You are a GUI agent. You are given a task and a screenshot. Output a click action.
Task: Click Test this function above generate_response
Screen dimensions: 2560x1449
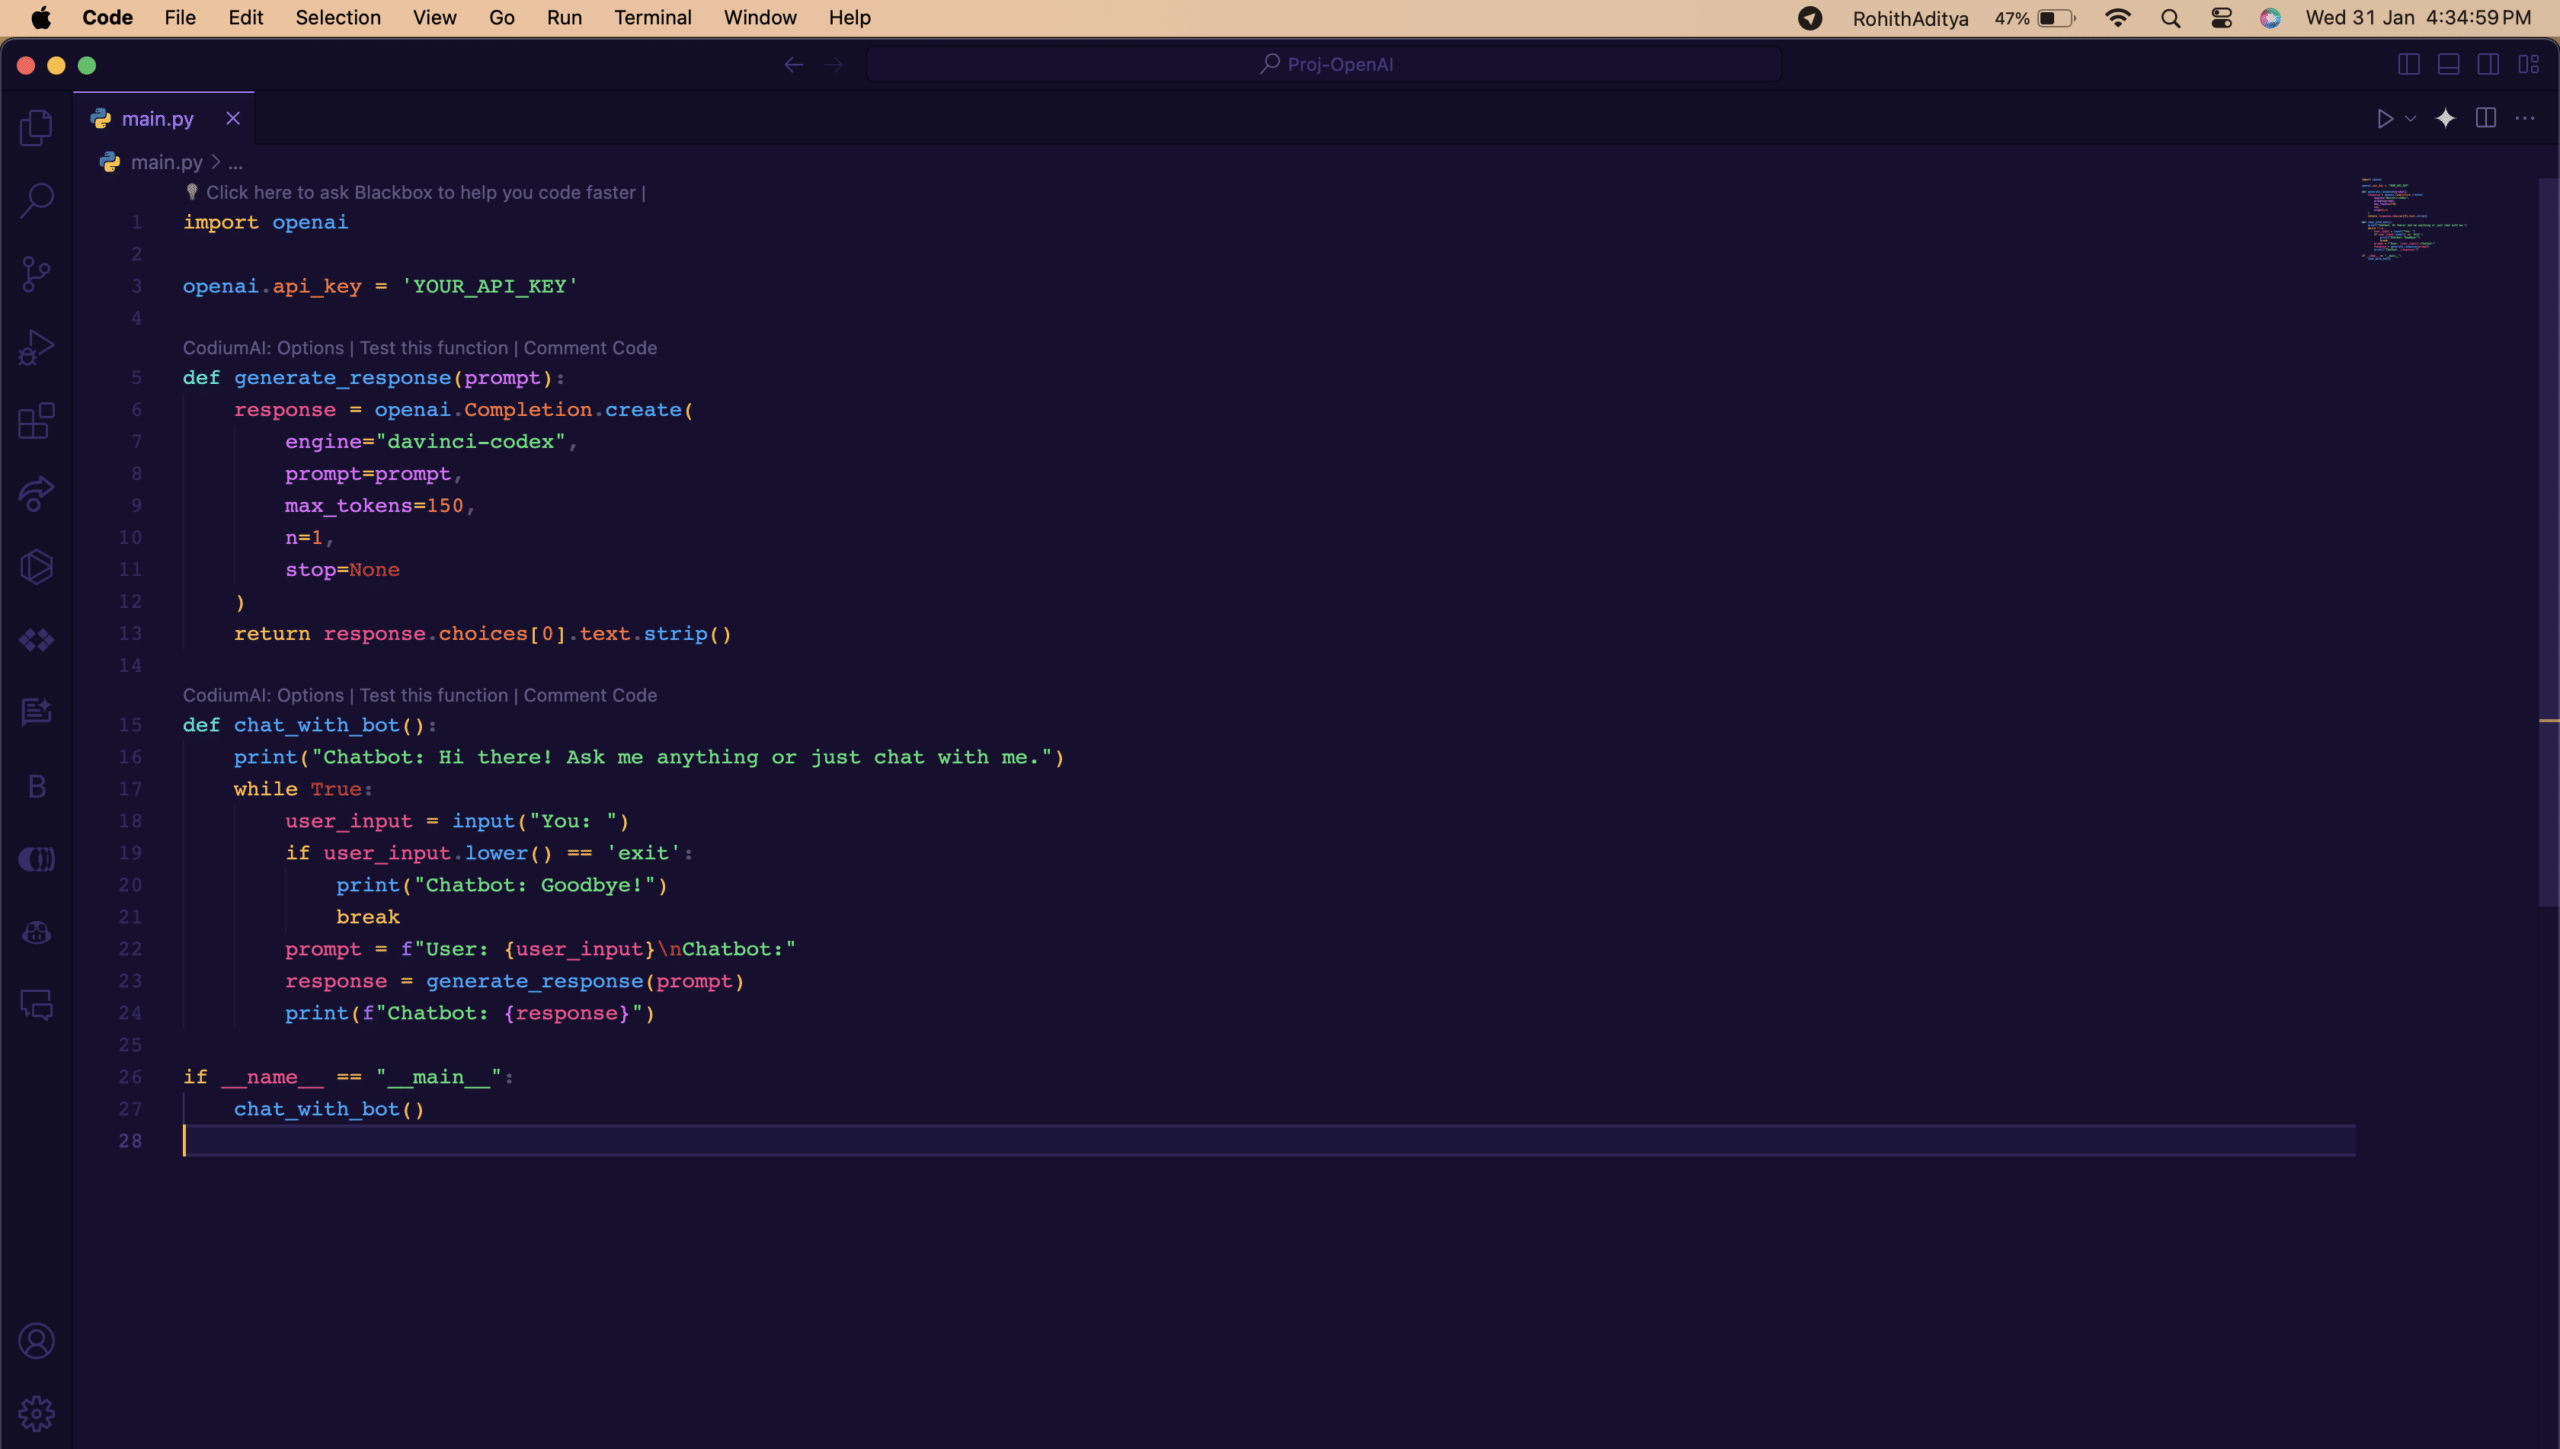pyautogui.click(x=433, y=348)
